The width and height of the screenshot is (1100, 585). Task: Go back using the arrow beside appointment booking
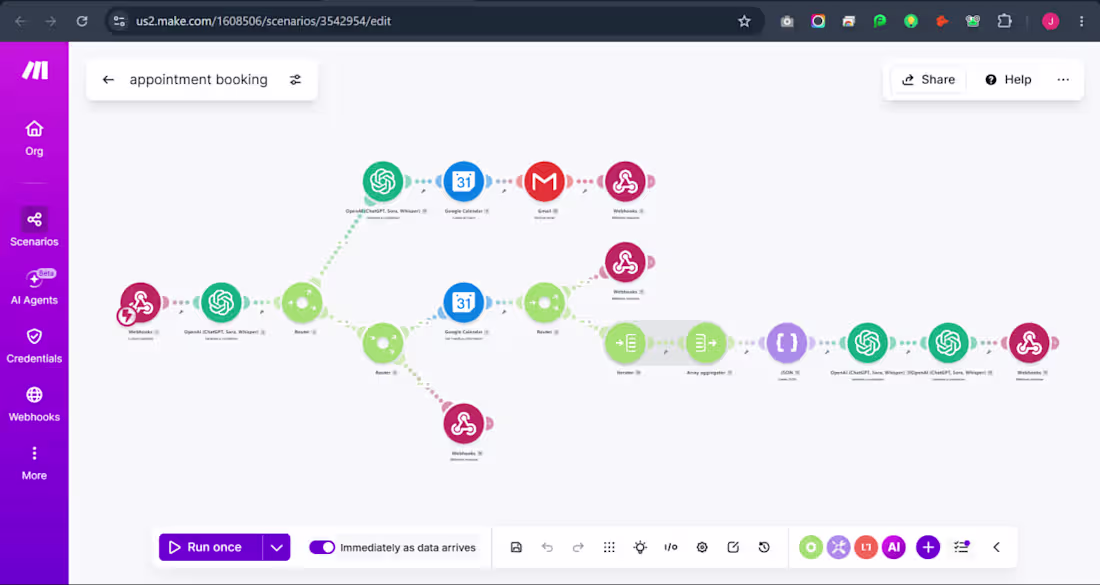108,80
